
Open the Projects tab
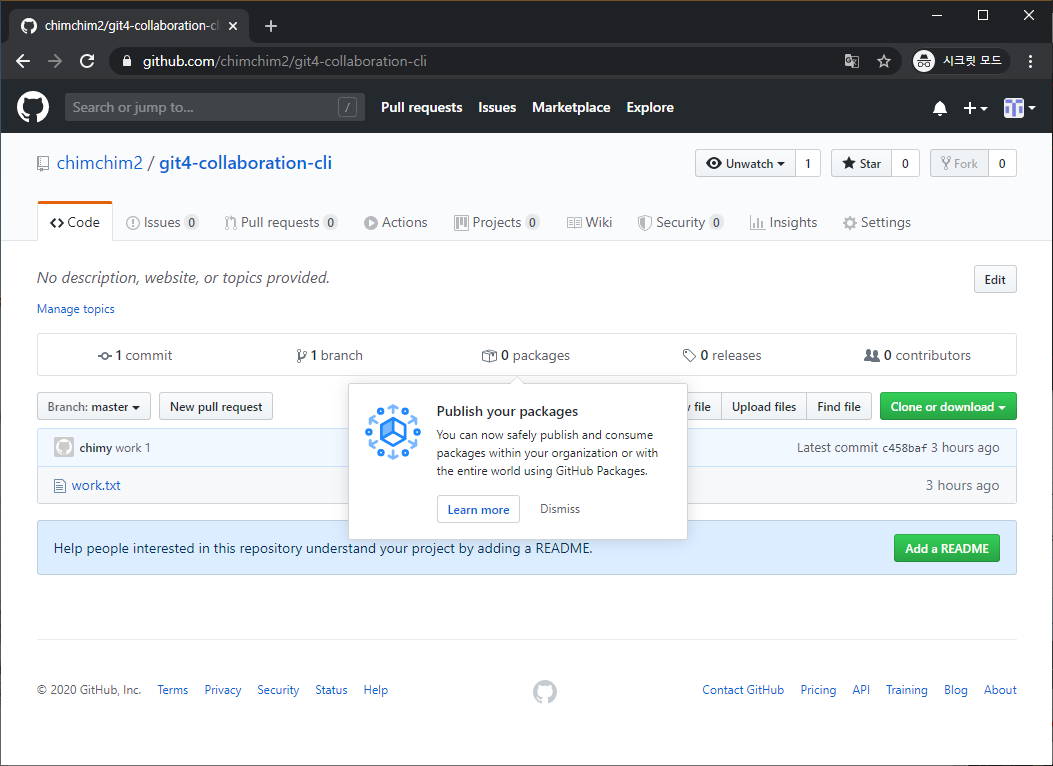(496, 222)
